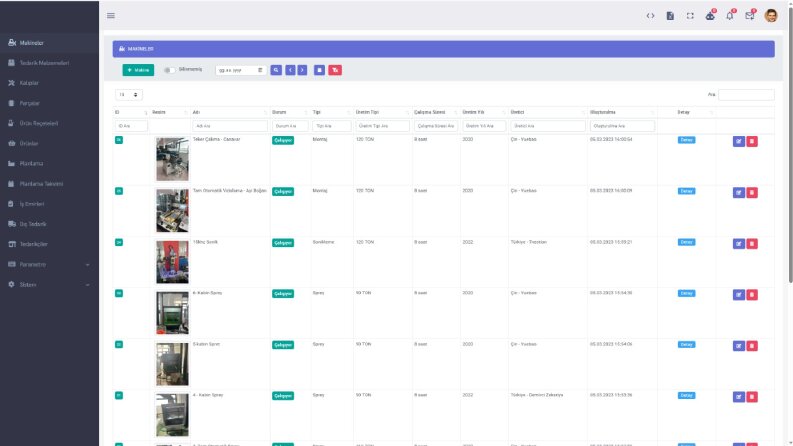Open Dış Tedarik in the sidebar
This screenshot has width=793, height=446.
point(50,224)
